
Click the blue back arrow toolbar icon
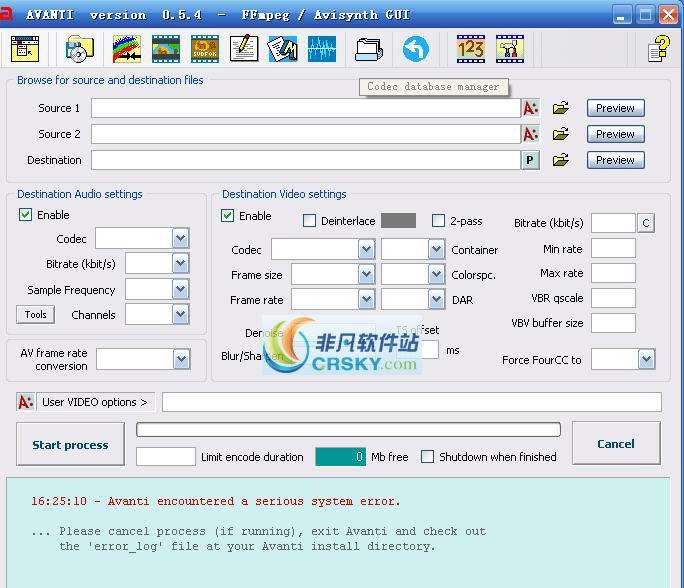point(415,49)
